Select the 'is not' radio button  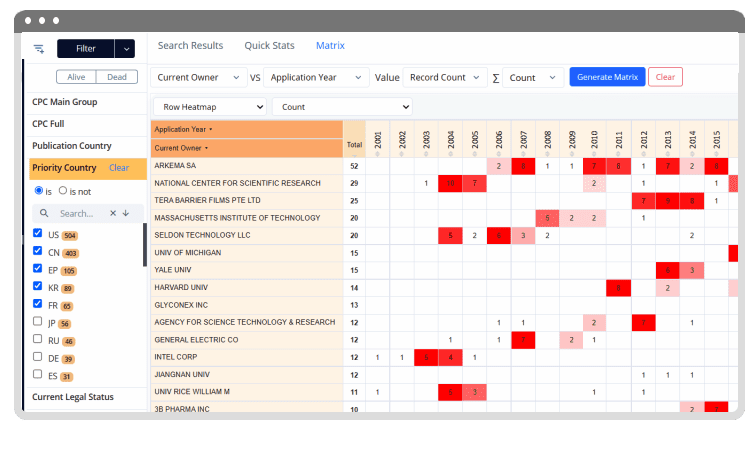click(63, 191)
